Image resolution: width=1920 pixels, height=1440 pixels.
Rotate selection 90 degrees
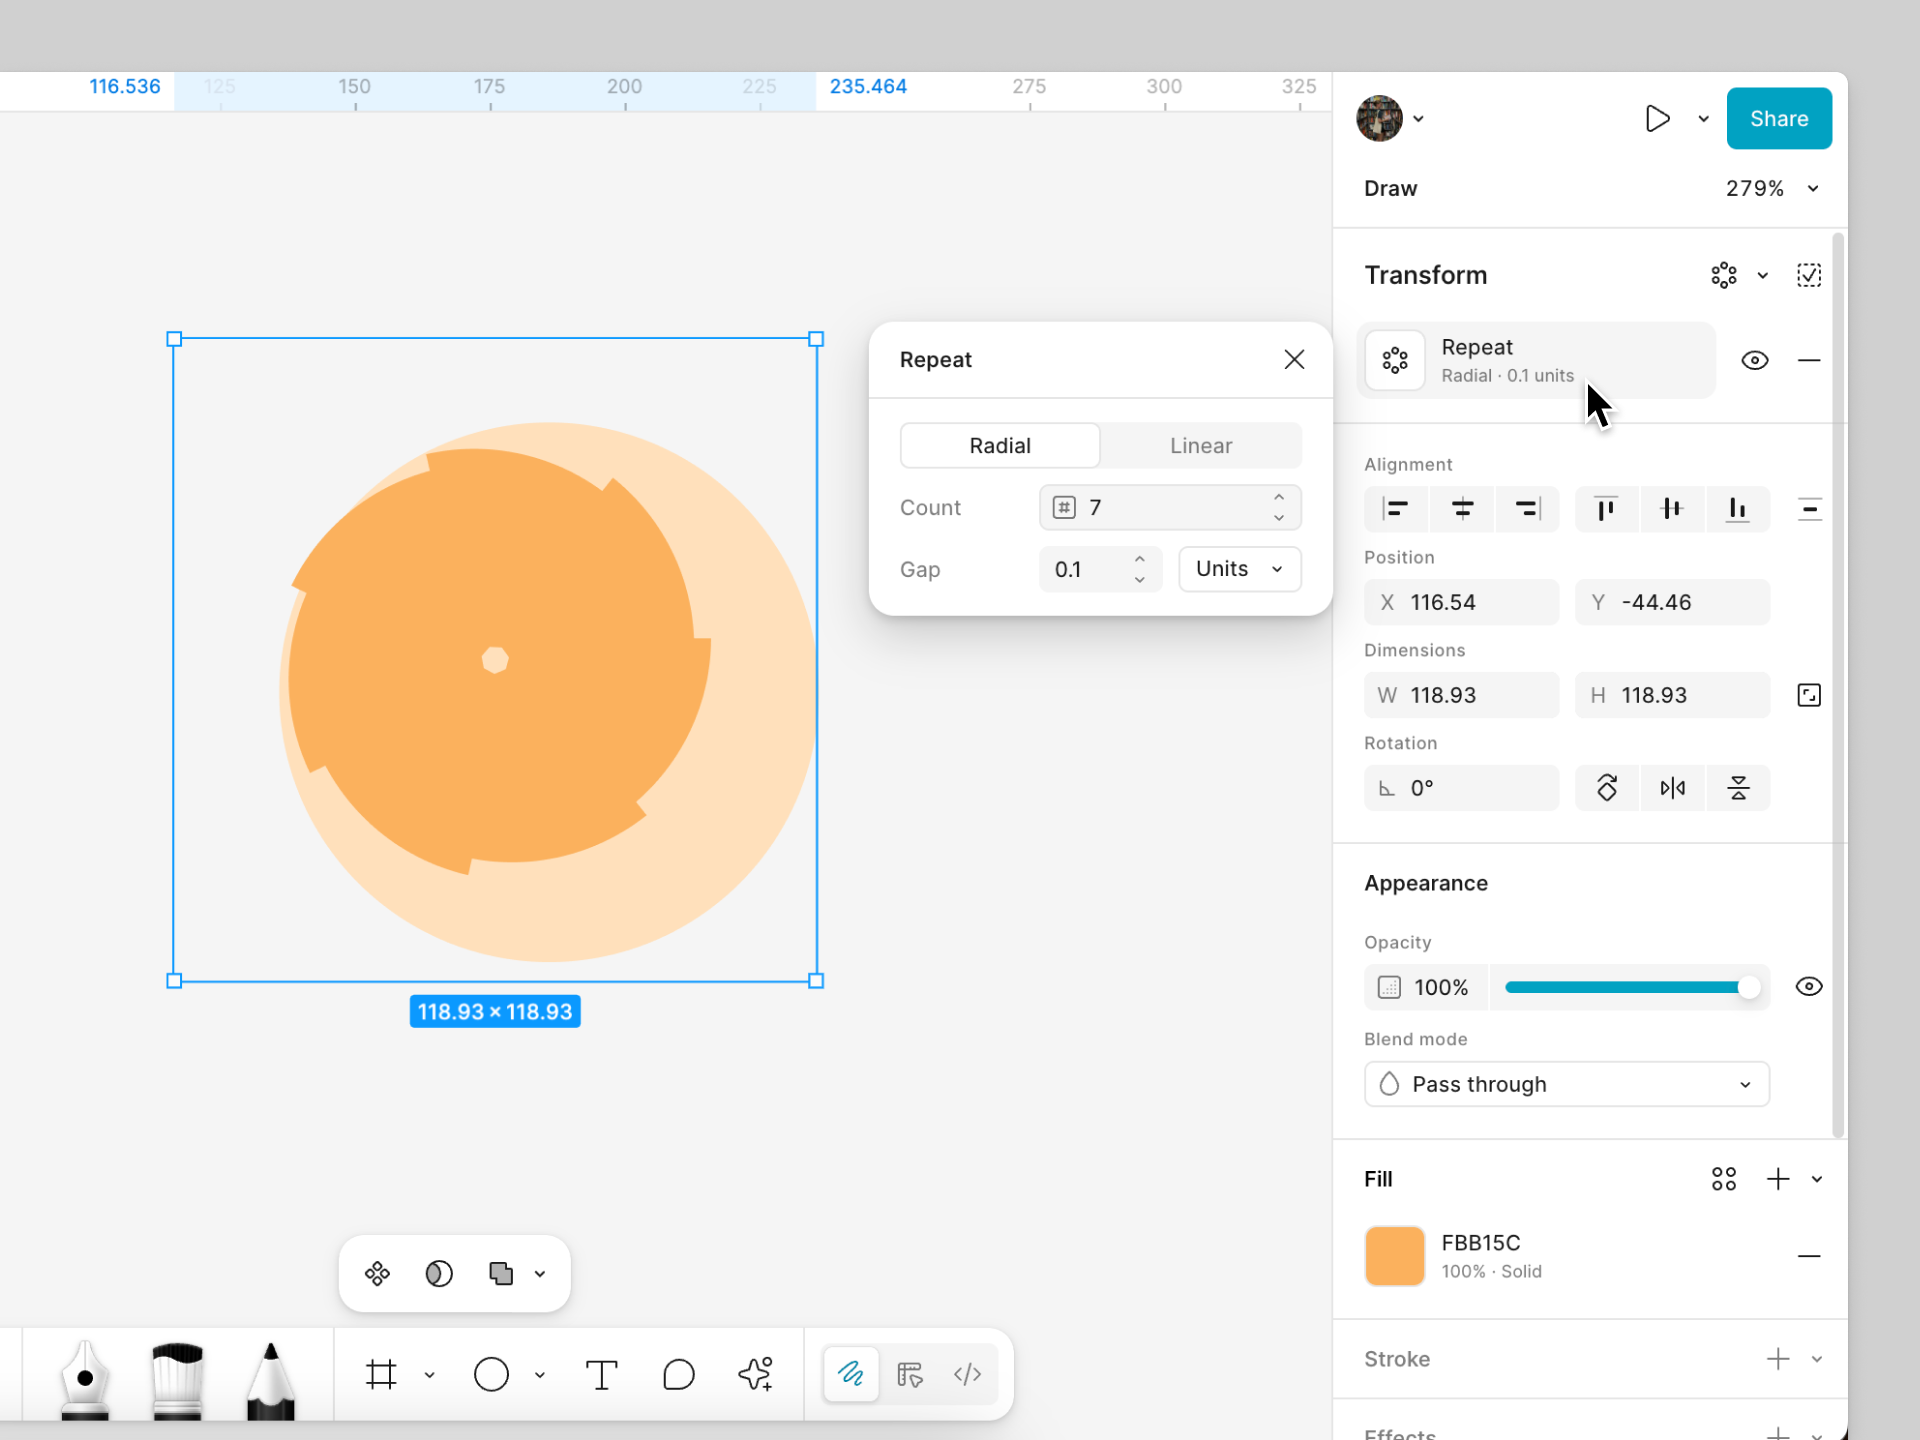(1607, 788)
